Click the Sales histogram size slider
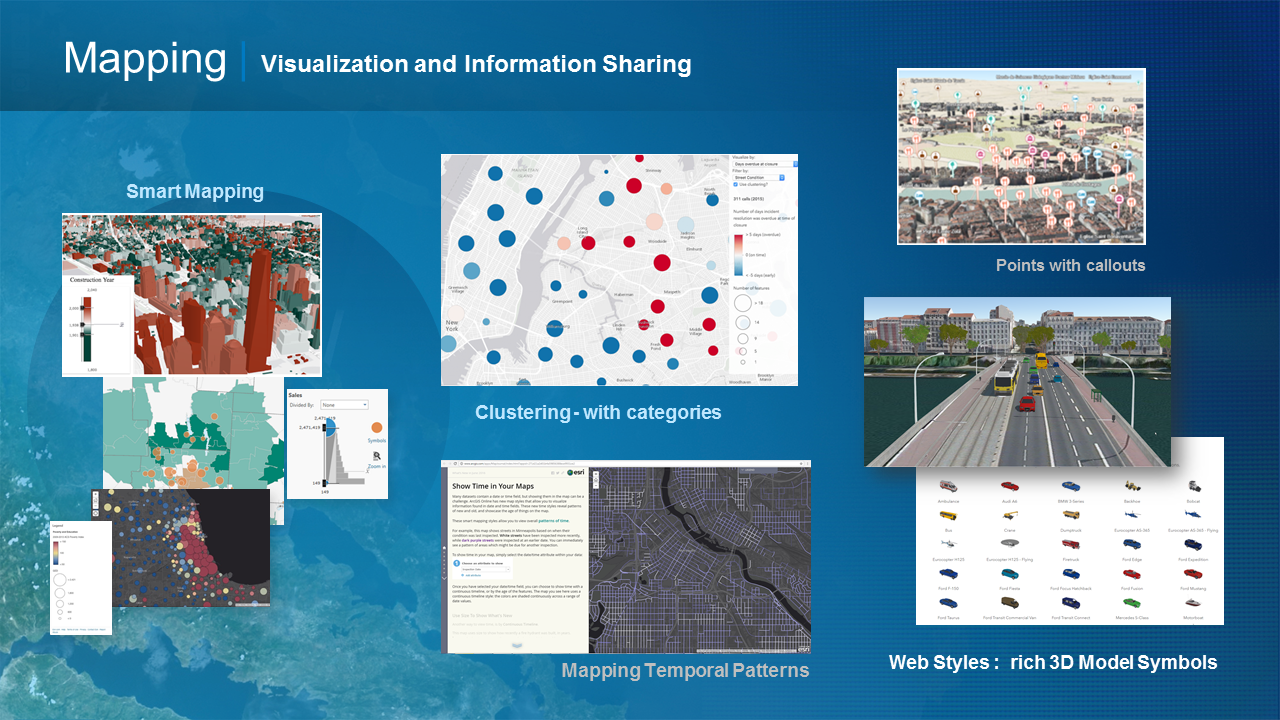This screenshot has width=1280, height=720. 325,455
